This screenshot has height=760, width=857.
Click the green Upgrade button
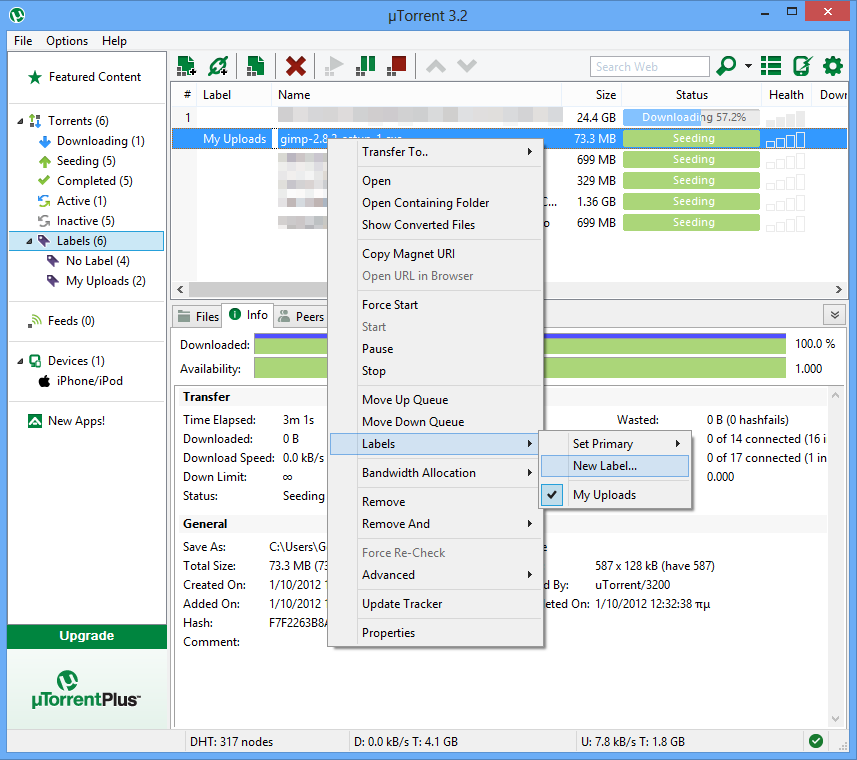(x=87, y=636)
